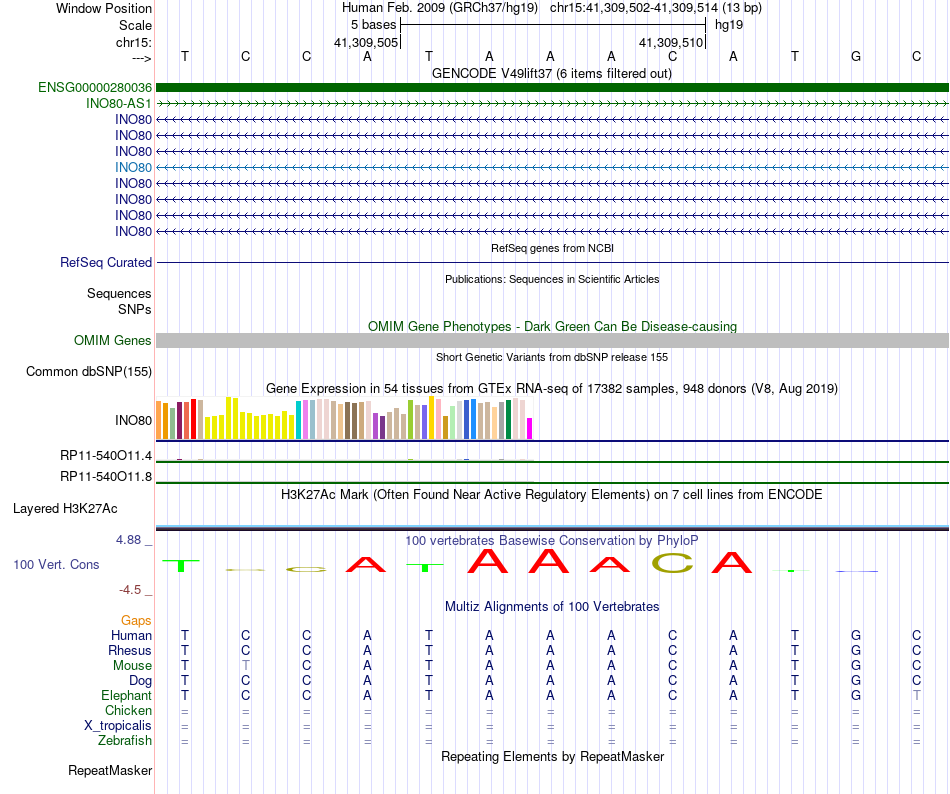Click Human Feb. 2009 (GRCh37/hg19) heading

click(x=440, y=8)
